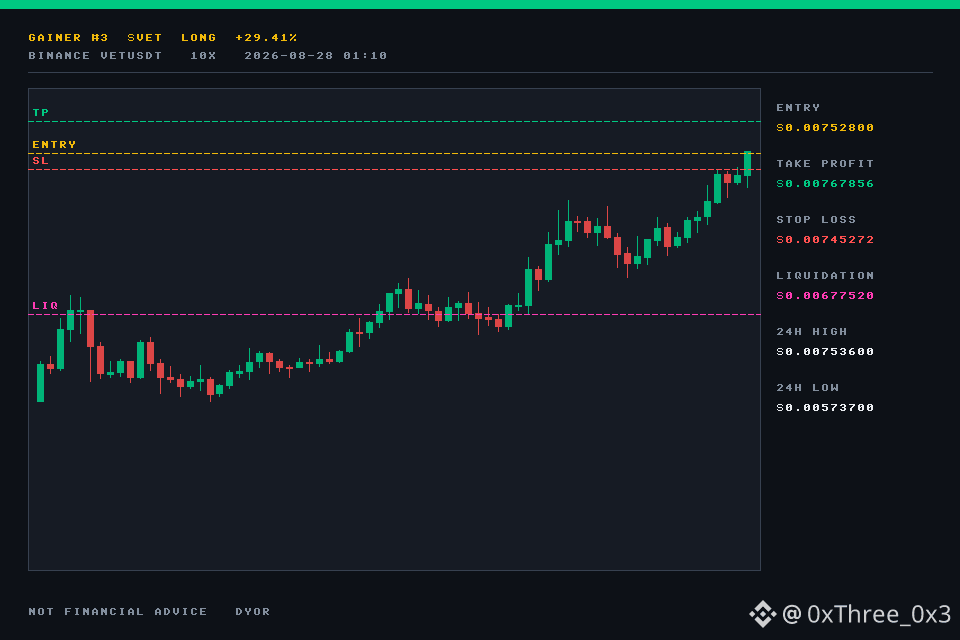Viewport: 960px width, 640px height.
Task: Click entry price $0.00752800
Action: point(825,127)
